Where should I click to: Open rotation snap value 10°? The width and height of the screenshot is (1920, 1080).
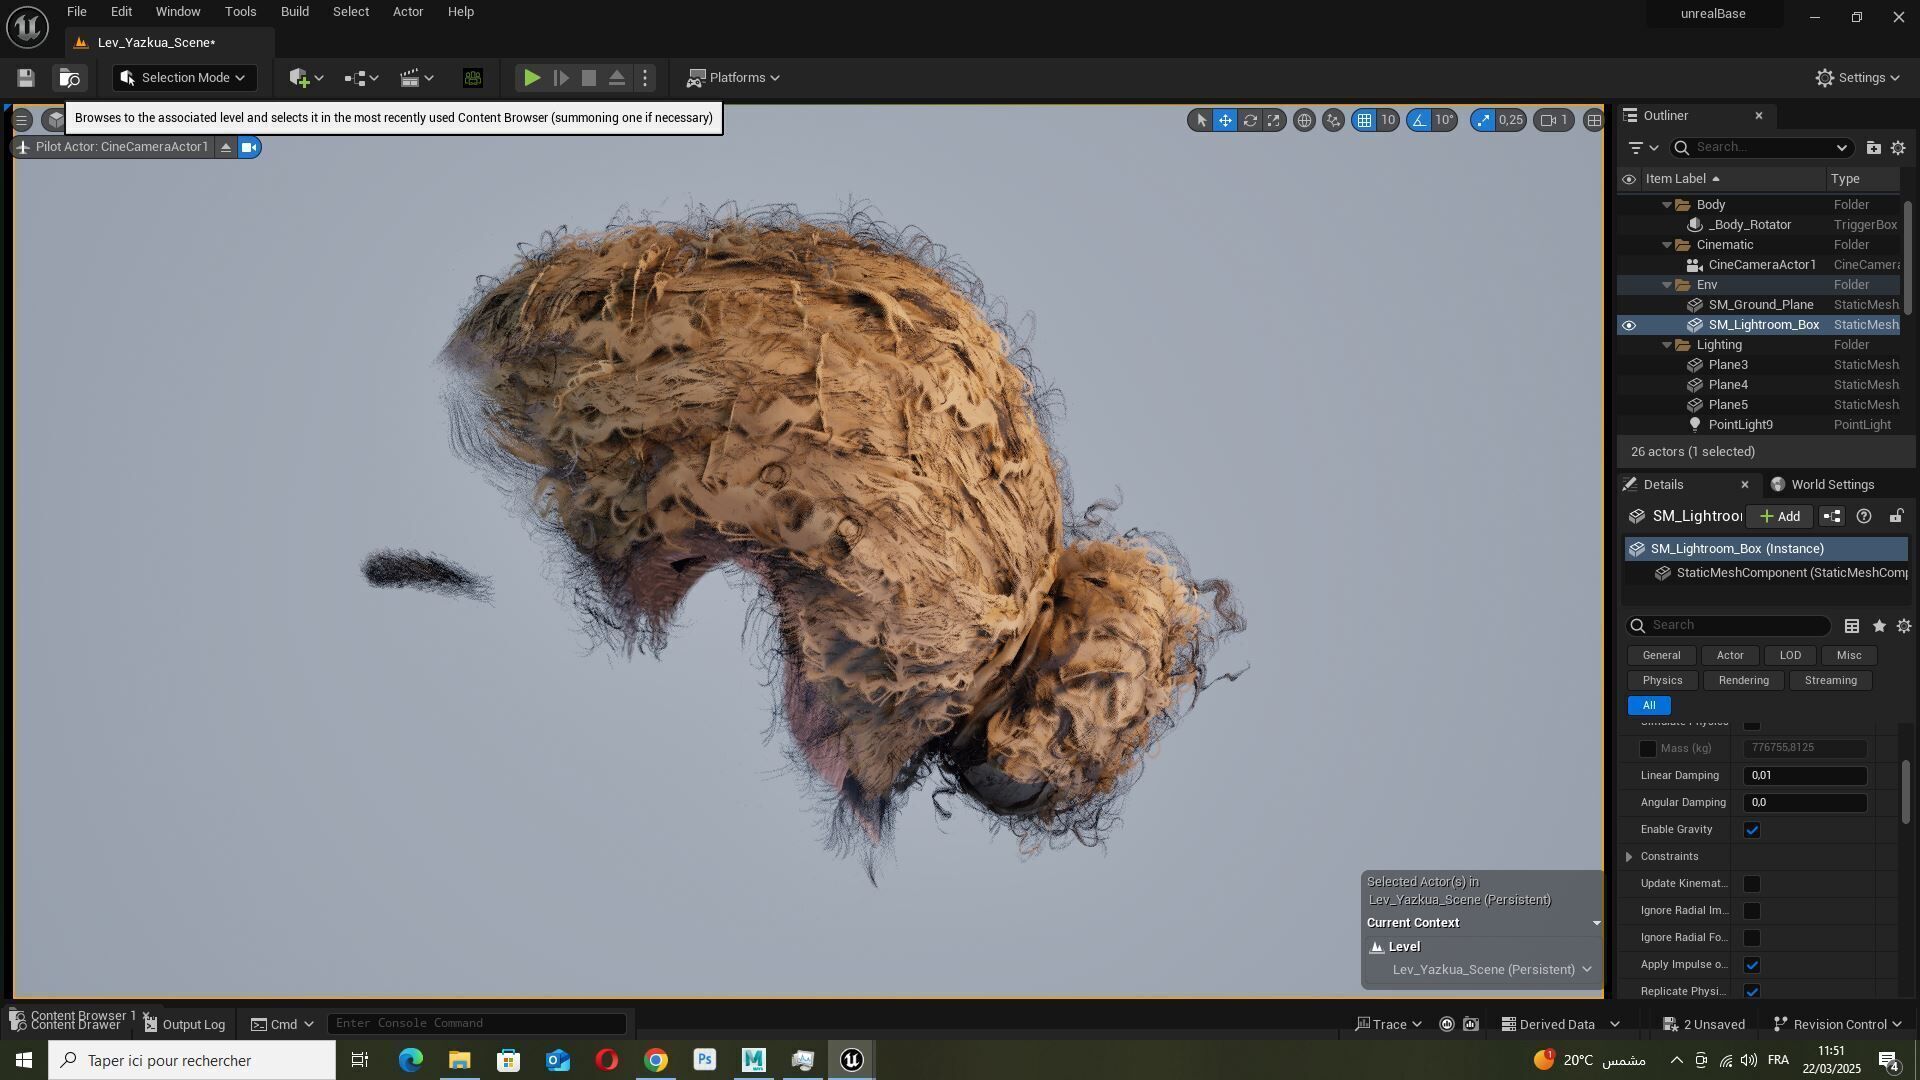coord(1444,120)
